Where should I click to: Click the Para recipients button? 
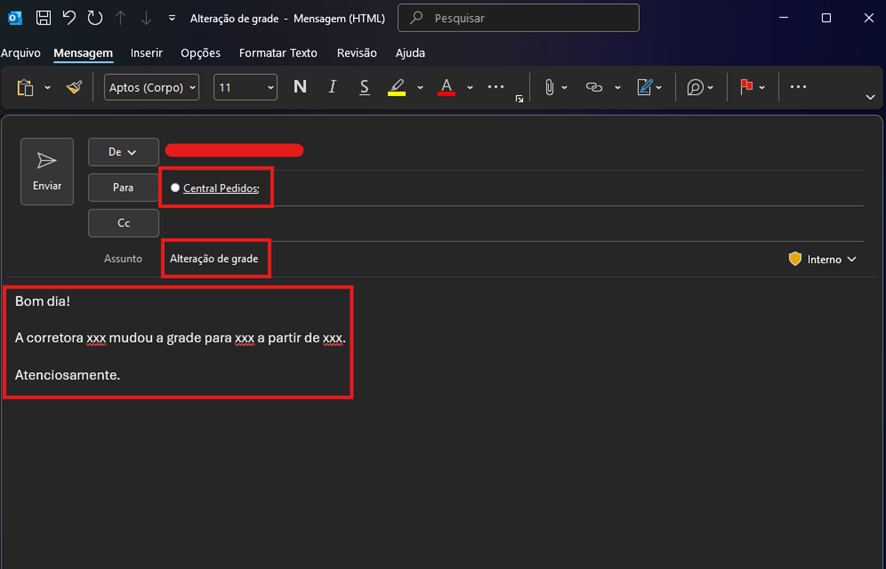coord(123,188)
